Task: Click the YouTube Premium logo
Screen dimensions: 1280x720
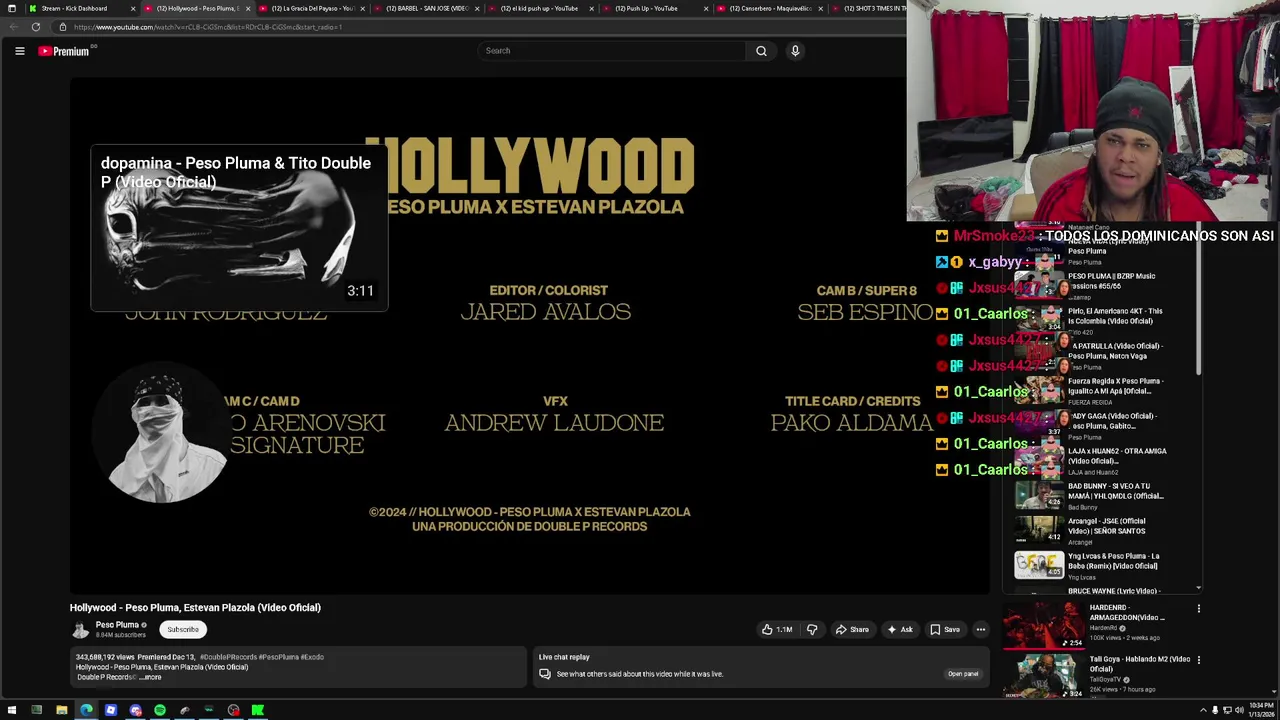Action: coord(65,51)
